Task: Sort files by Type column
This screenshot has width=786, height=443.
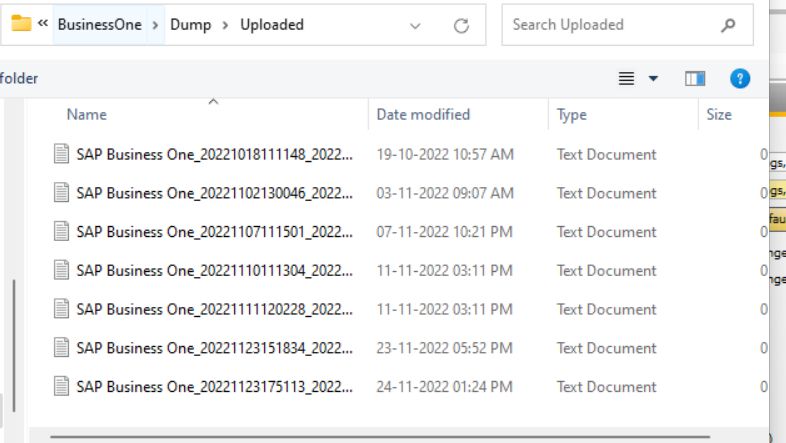Action: 571,115
